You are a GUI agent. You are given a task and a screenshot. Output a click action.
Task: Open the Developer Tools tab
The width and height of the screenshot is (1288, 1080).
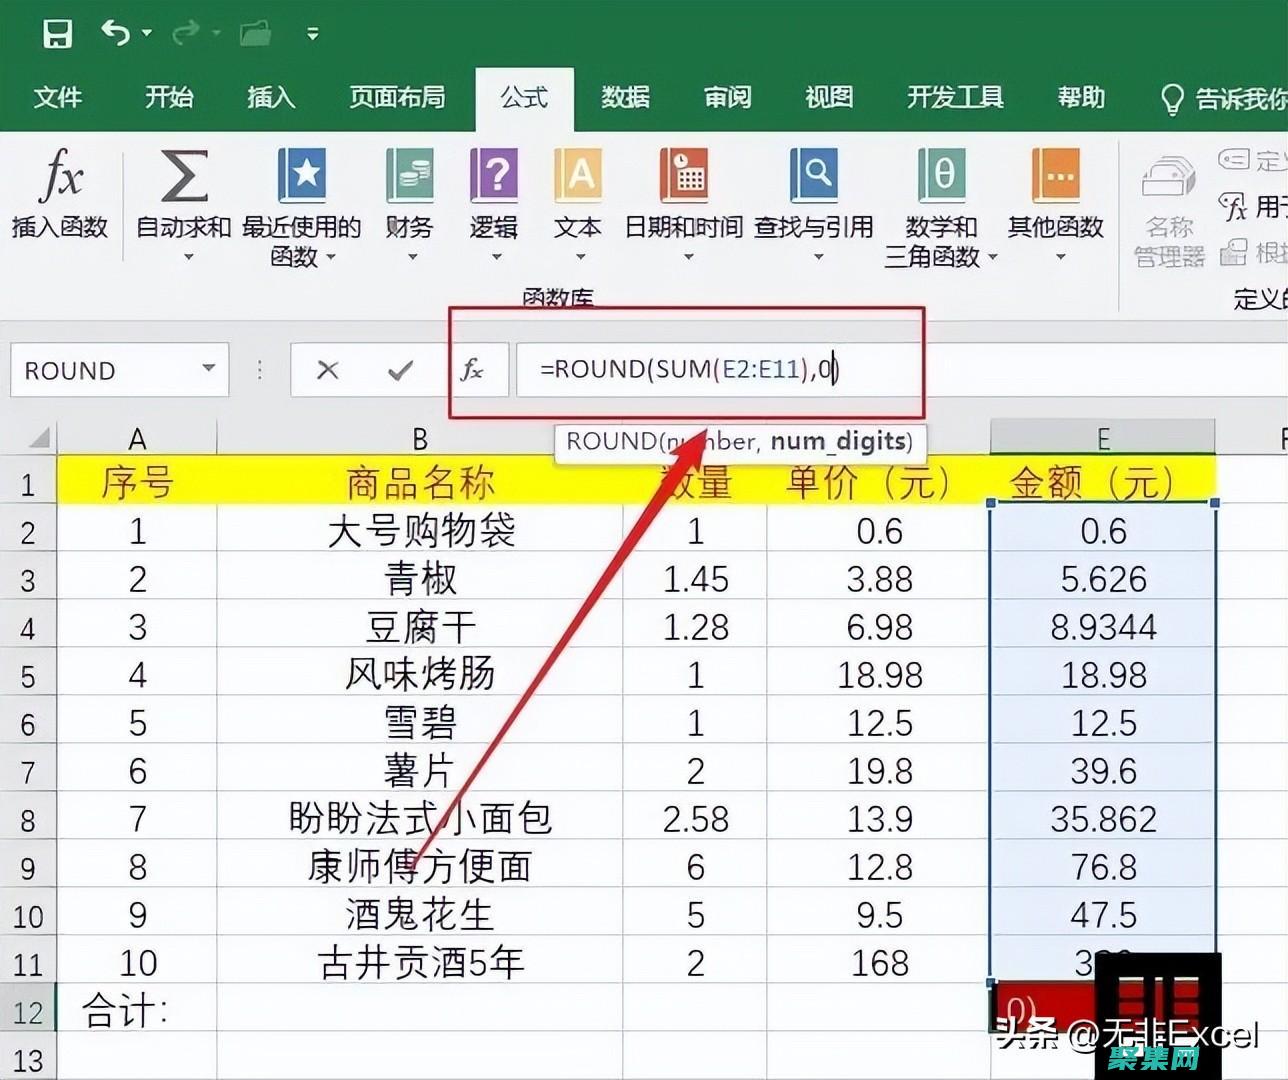(953, 98)
